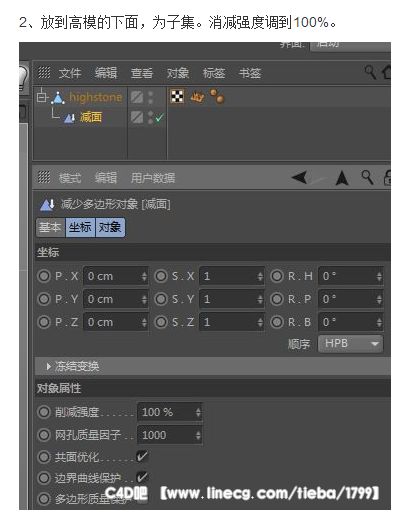Viewport: 405px width, 510px height.
Task: Click the object manager search magnifier icon
Action: [x=370, y=72]
